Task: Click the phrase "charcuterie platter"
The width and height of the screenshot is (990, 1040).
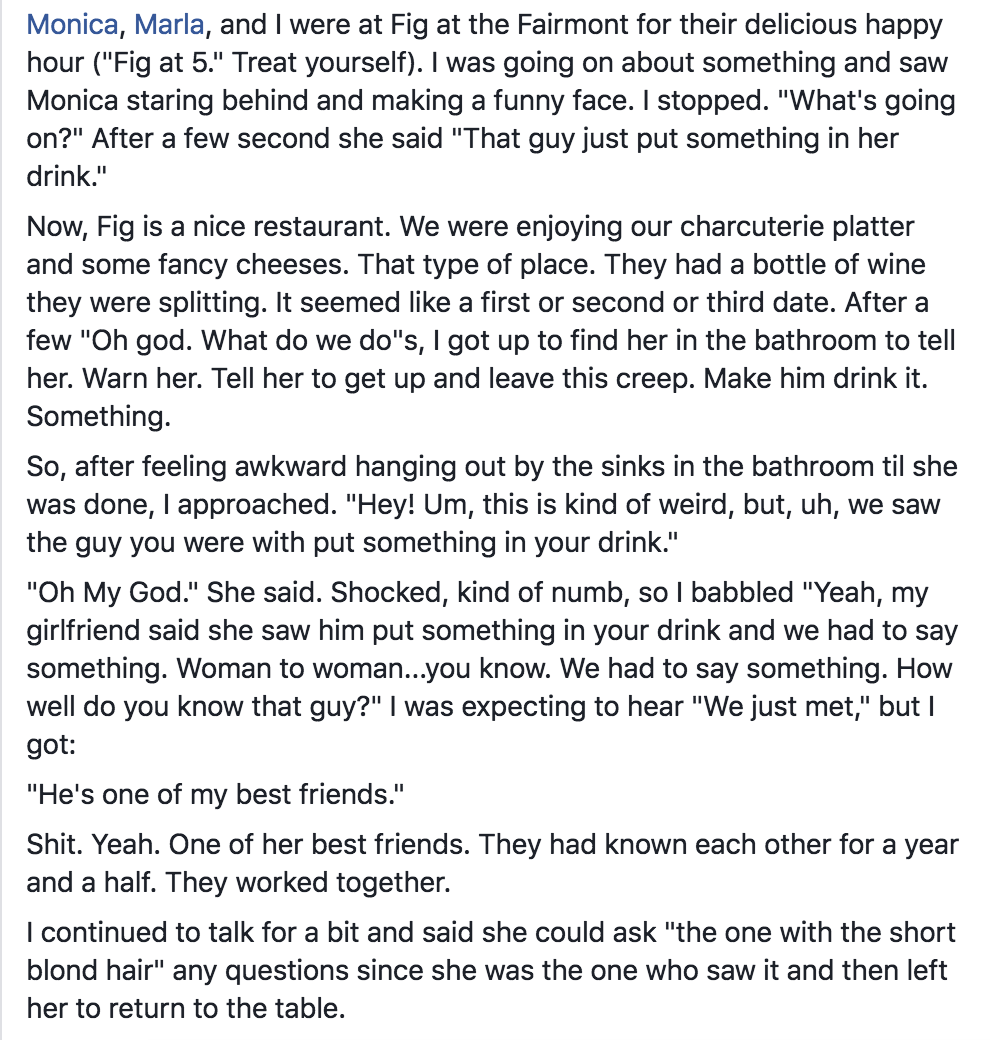Action: 797,226
